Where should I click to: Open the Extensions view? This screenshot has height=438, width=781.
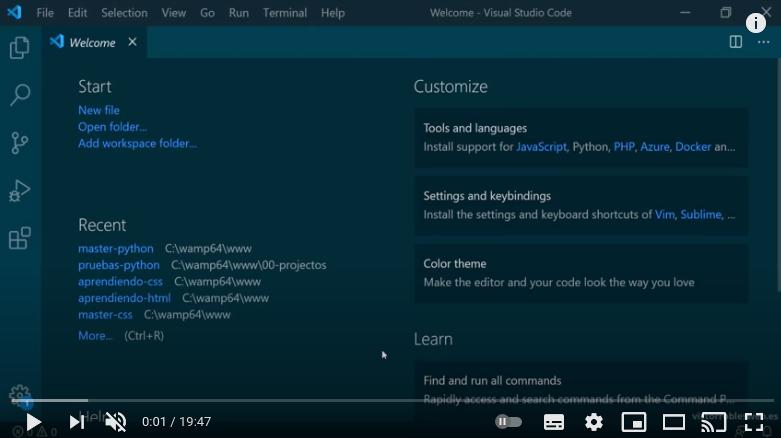coord(20,238)
